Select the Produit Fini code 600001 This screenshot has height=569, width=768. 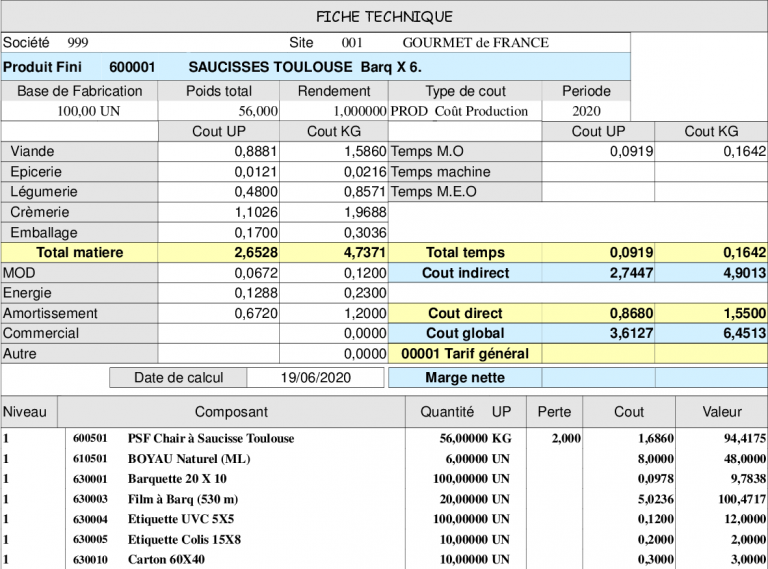pyautogui.click(x=132, y=67)
